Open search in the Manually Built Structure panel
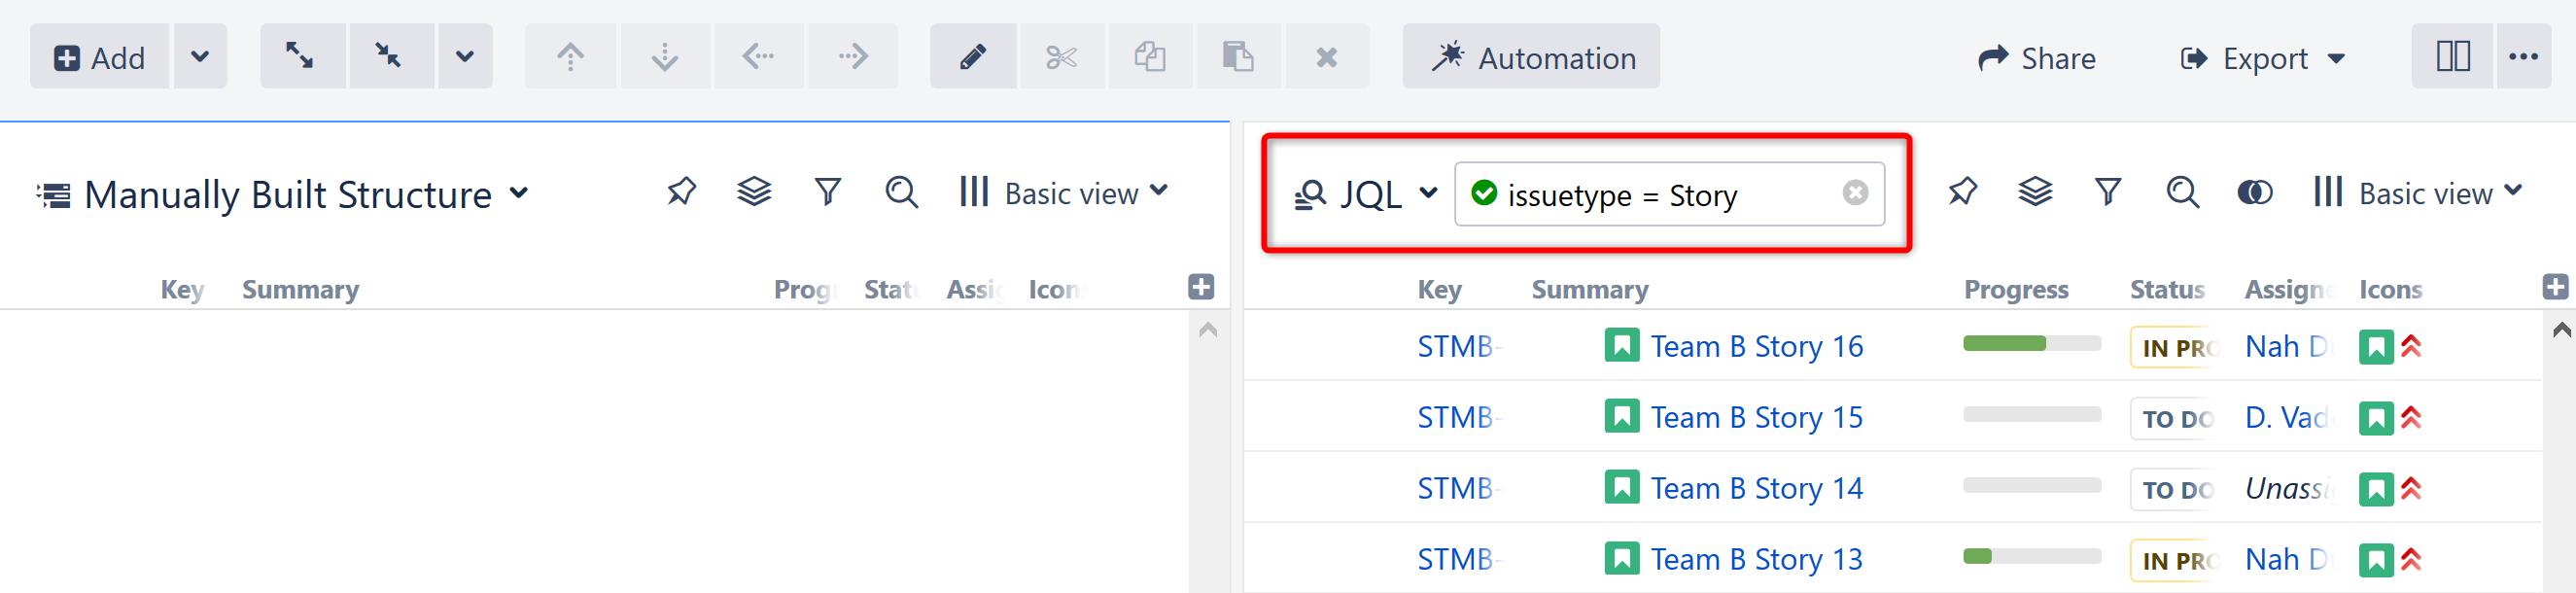 coord(901,192)
